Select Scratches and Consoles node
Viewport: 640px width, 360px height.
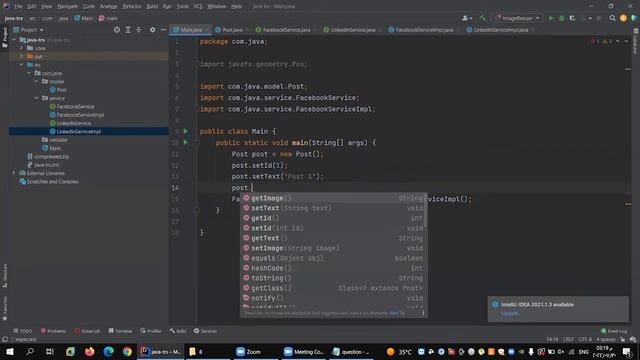pos(49,182)
